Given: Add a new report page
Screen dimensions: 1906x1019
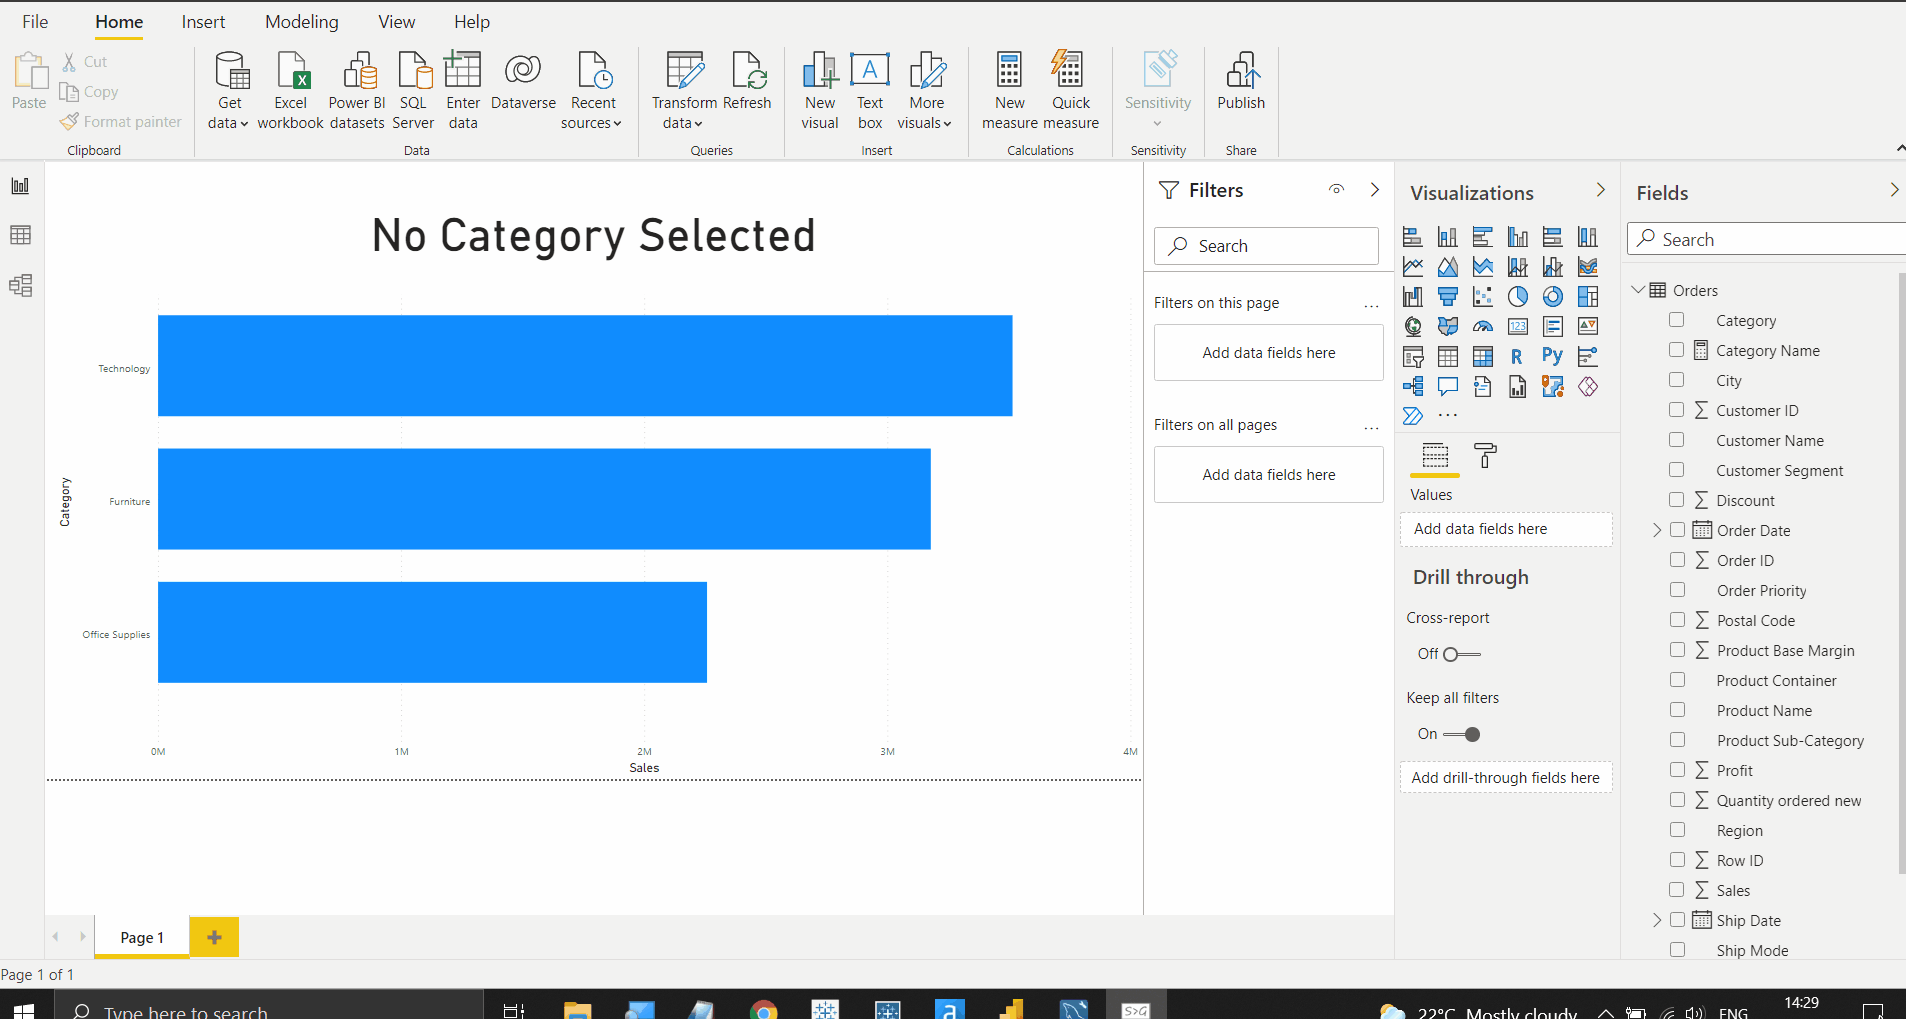Looking at the screenshot, I should pos(214,937).
